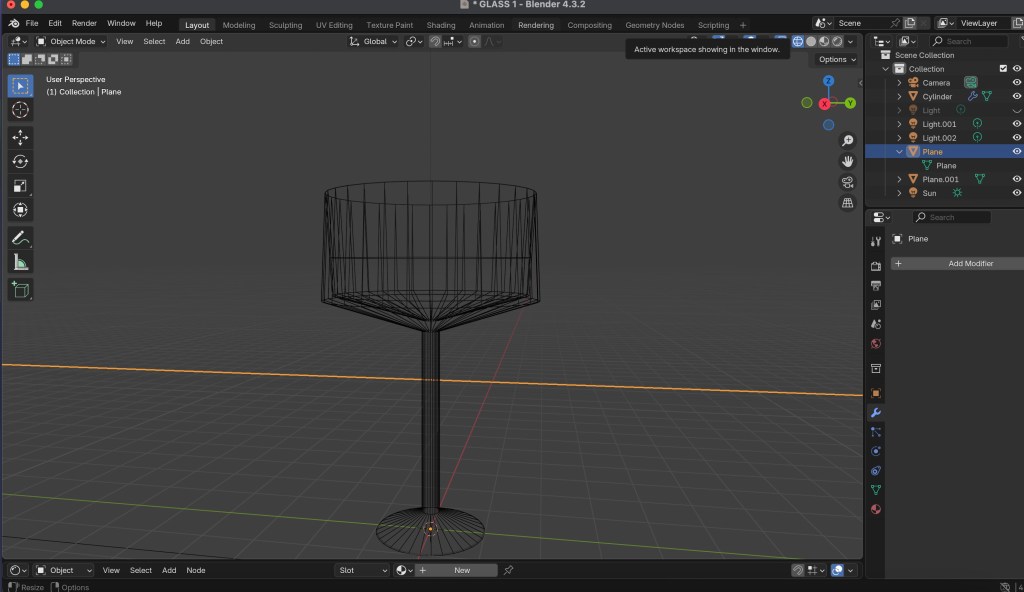Select the Cursor tool in toolbar
Screen dimensions: 1024x592
[x=20, y=110]
